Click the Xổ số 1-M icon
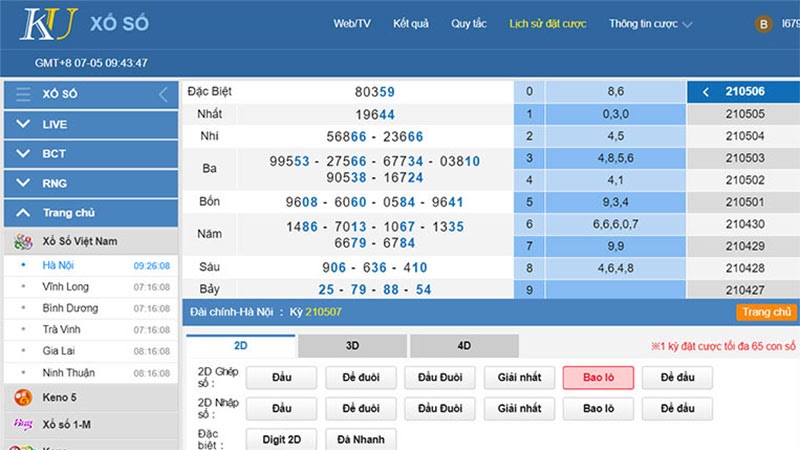 [x=23, y=424]
